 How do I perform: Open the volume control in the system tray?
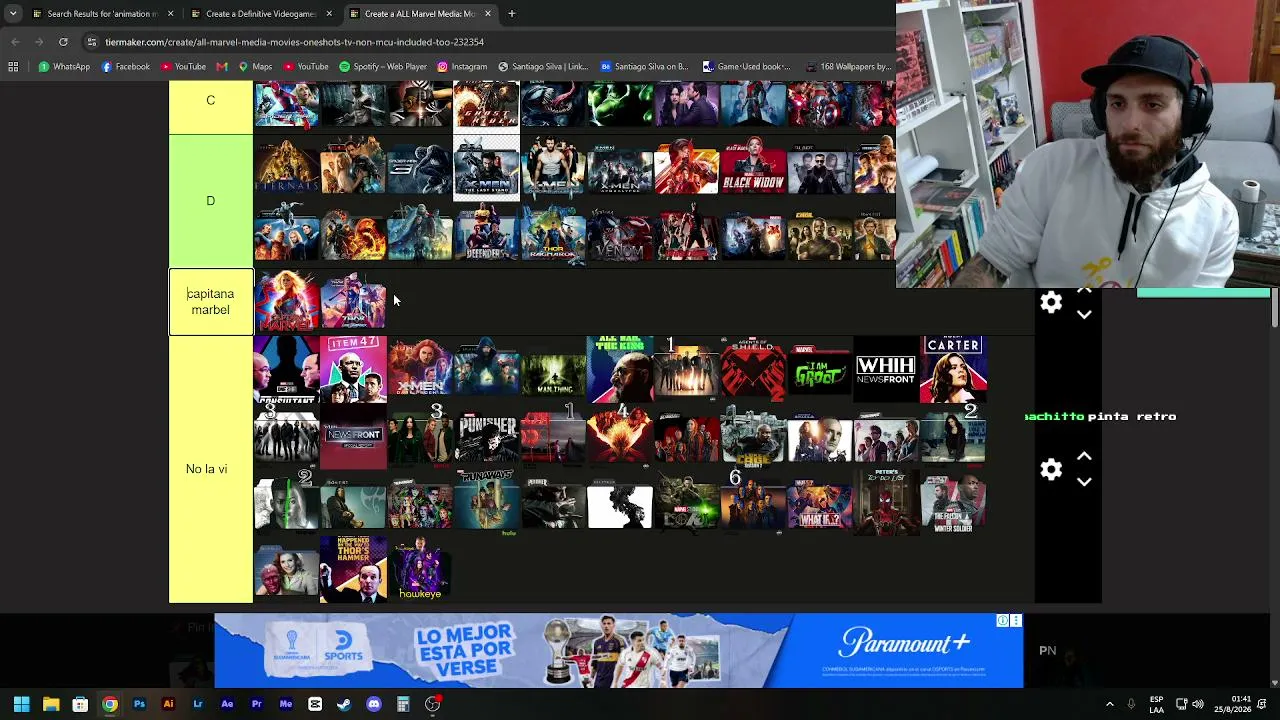(1198, 704)
